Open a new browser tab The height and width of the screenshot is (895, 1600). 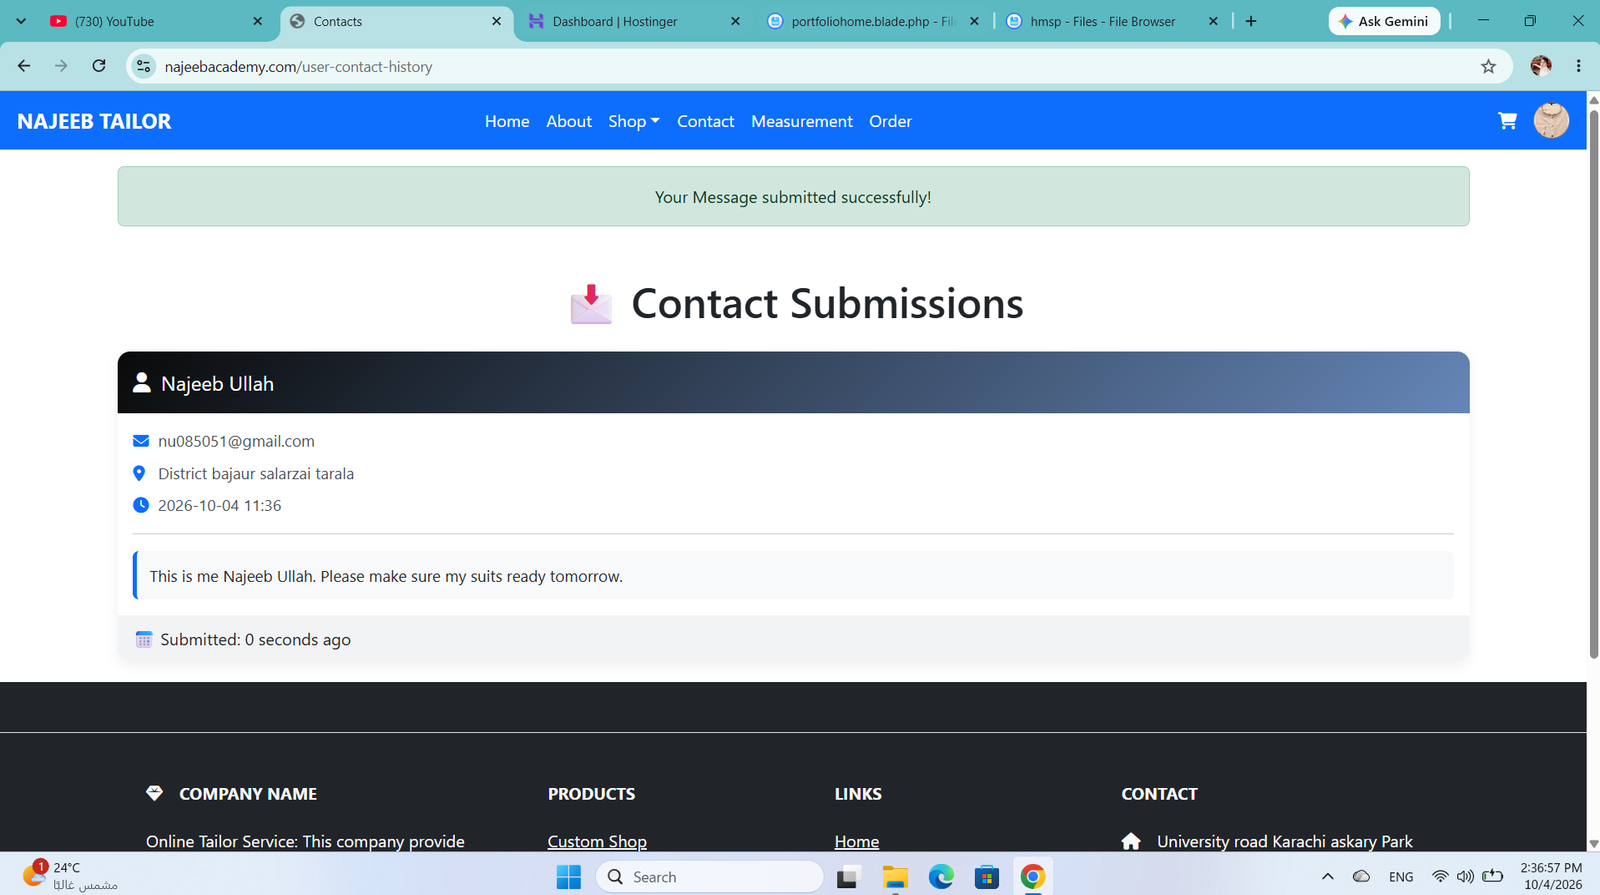point(1251,21)
